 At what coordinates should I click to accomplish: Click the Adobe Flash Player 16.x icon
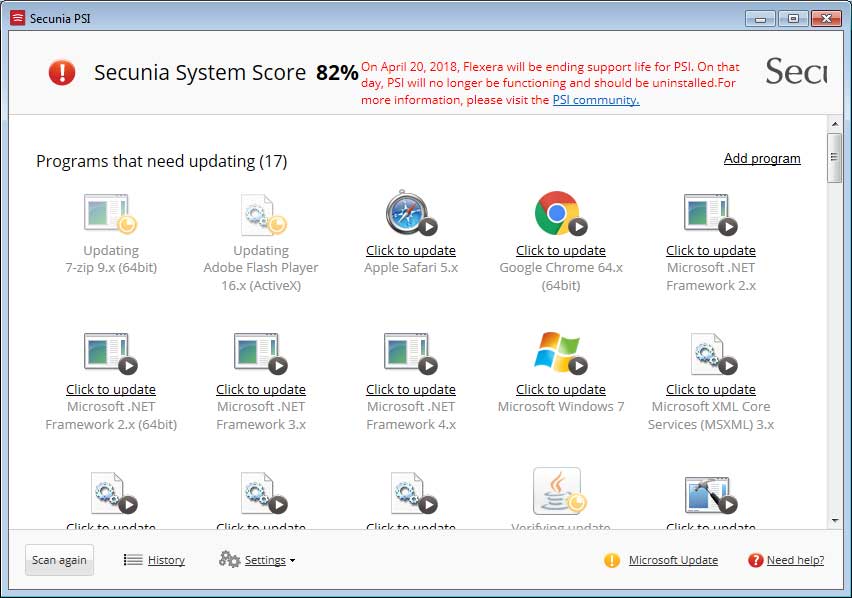pos(264,214)
